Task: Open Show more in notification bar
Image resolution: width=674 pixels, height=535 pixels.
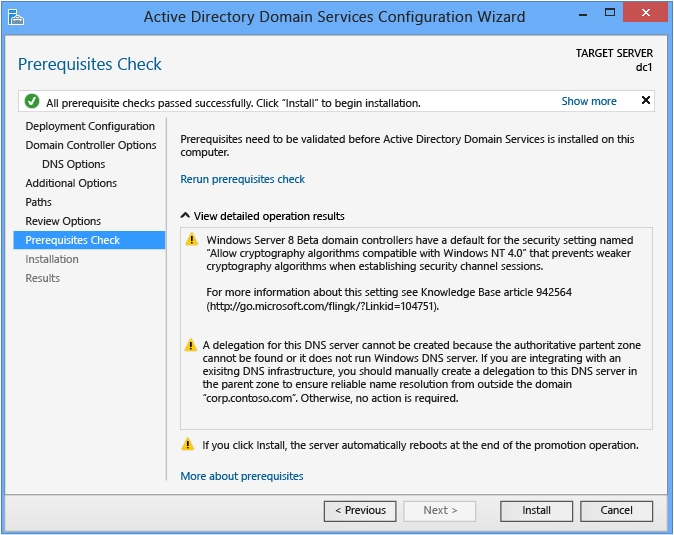Action: 588,101
